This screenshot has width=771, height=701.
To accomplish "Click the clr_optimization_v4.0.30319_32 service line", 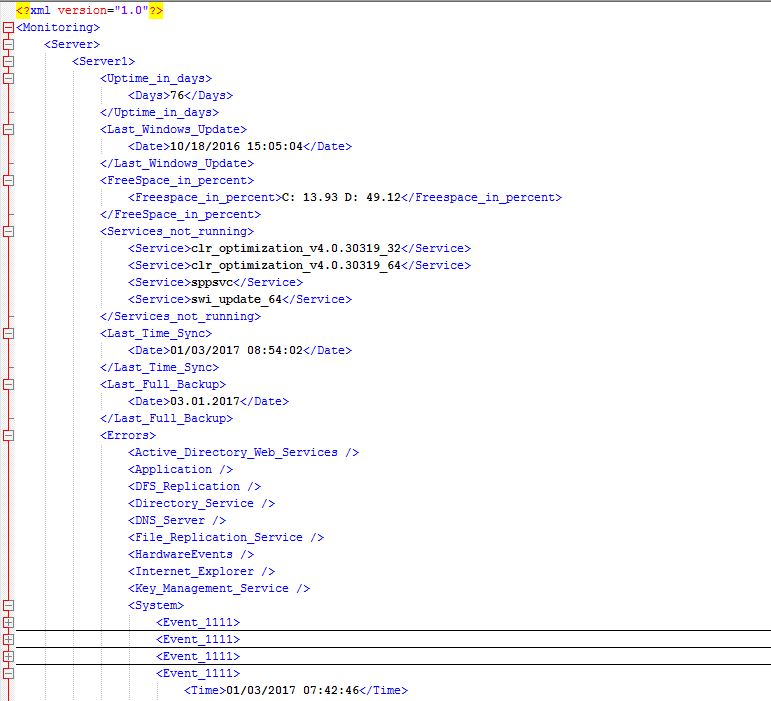I will click(299, 248).
